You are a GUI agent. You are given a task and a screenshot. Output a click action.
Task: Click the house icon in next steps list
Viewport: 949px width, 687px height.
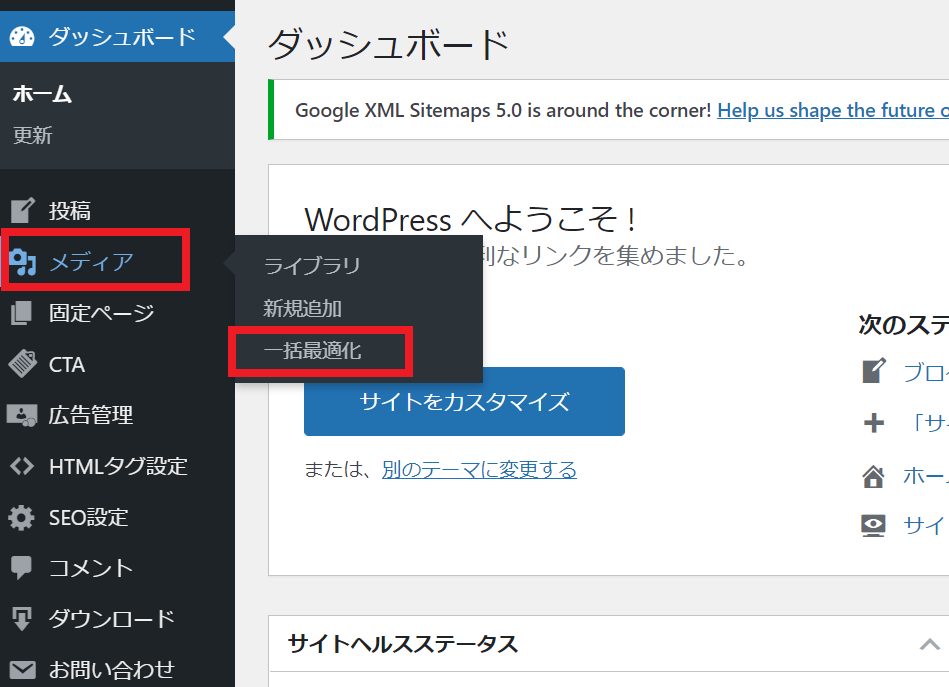point(873,476)
